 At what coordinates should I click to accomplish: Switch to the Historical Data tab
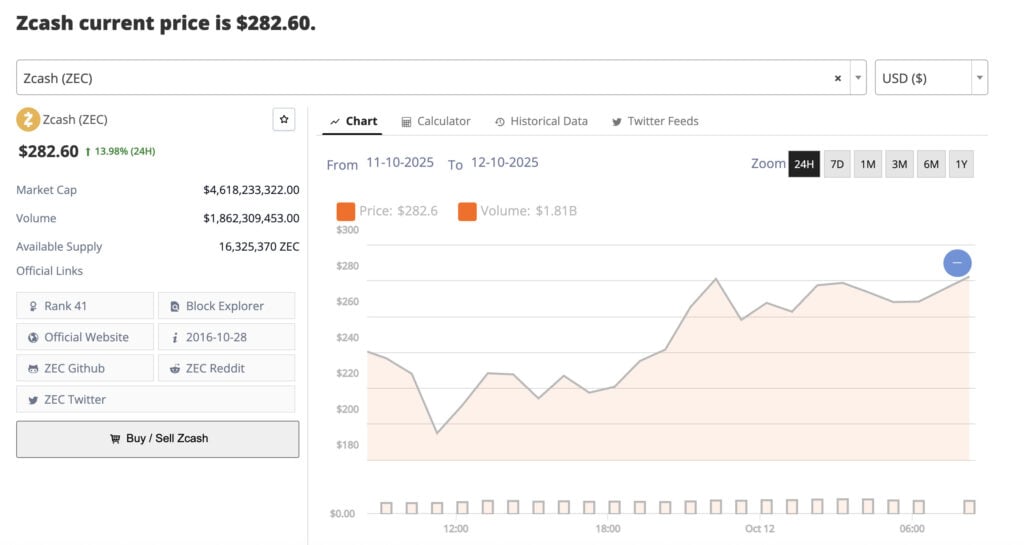point(541,121)
